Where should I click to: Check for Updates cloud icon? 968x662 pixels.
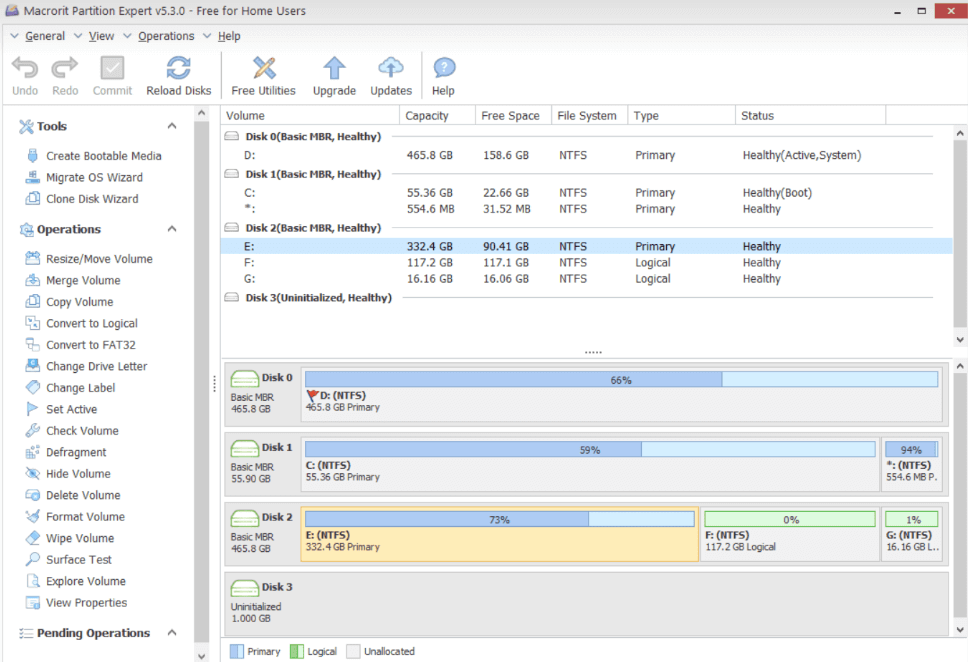(x=391, y=68)
